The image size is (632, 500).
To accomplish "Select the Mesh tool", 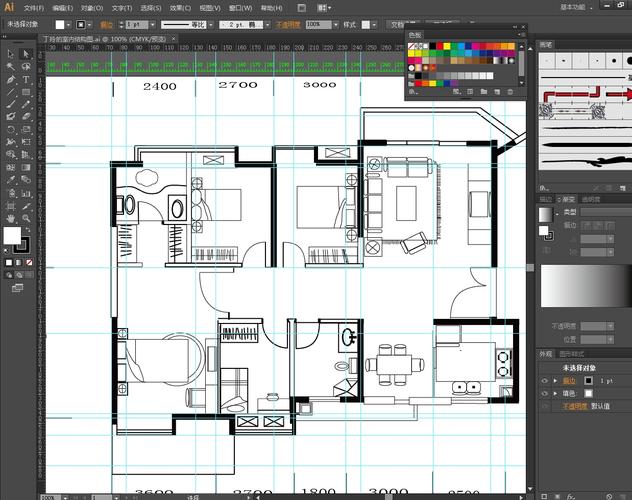I will (11, 167).
